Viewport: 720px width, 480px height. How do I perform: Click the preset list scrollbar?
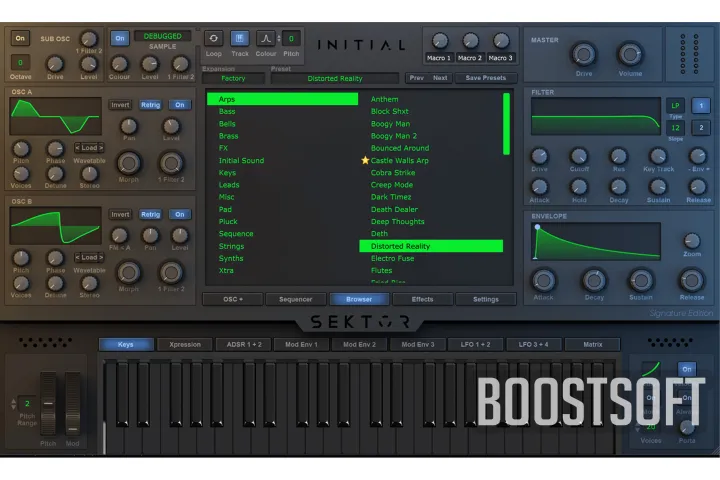pyautogui.click(x=506, y=124)
